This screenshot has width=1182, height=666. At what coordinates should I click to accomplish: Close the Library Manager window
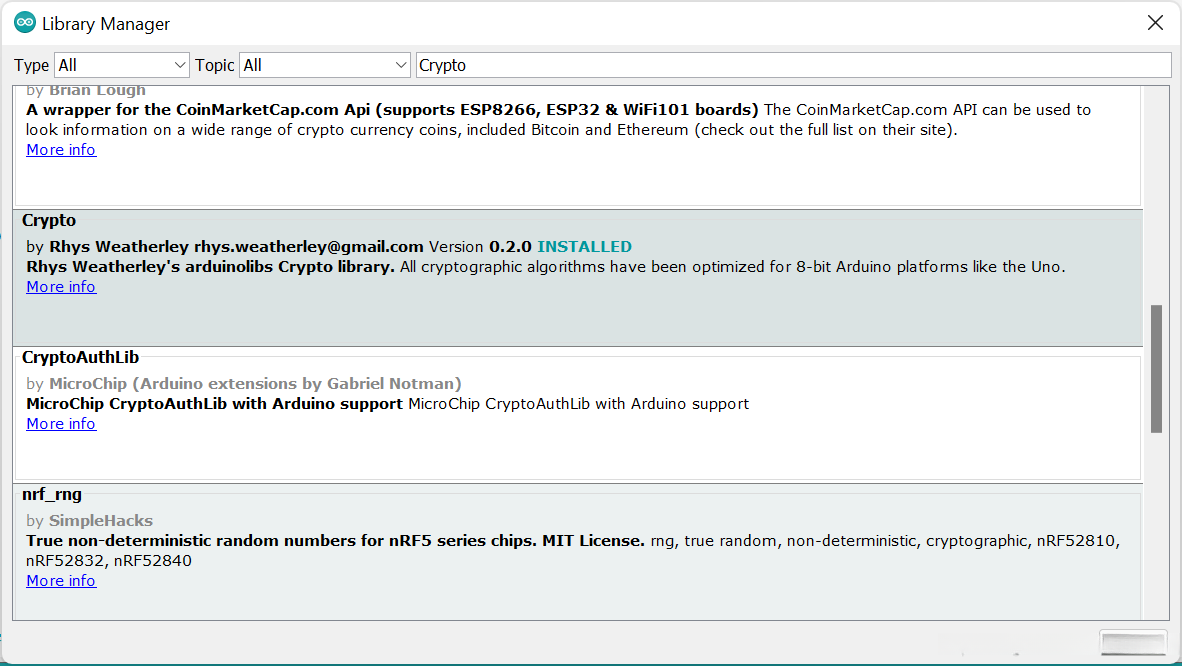1155,23
